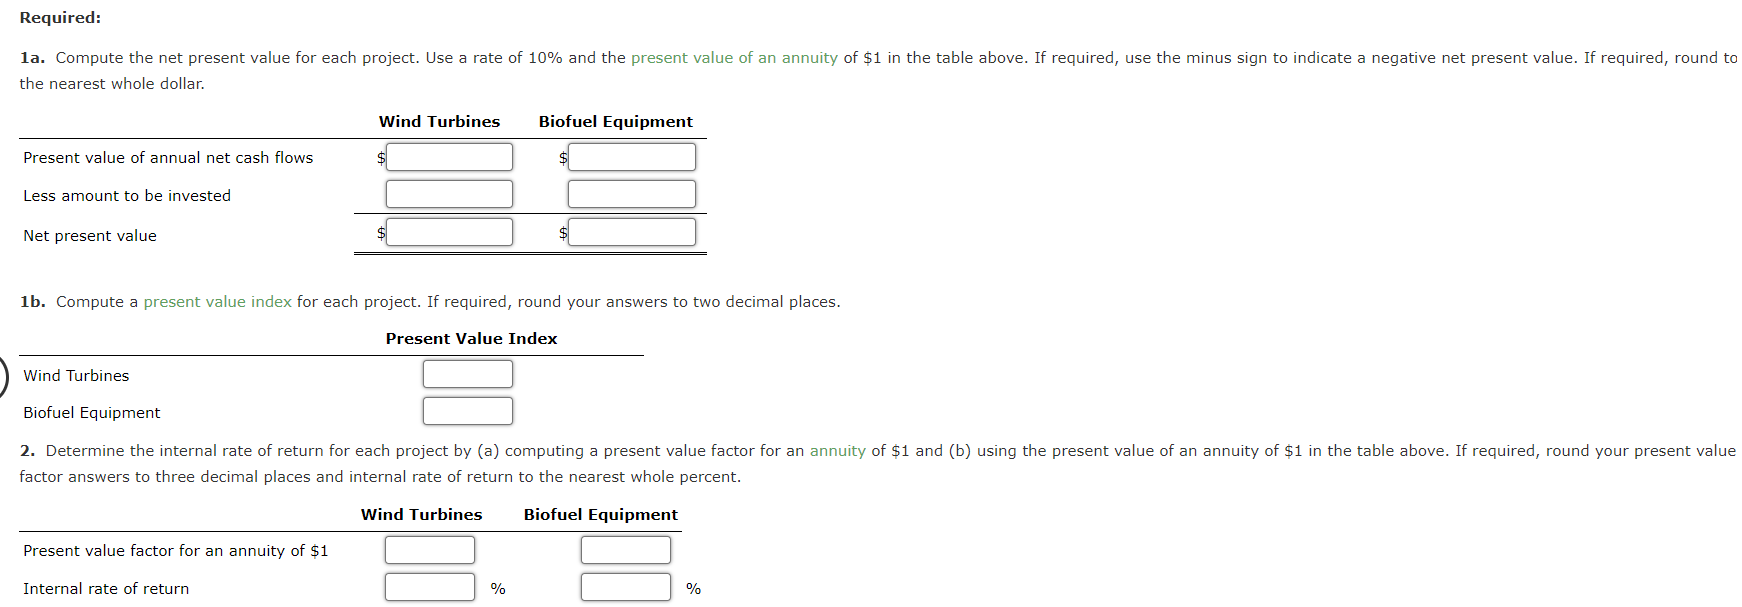This screenshot has height=607, width=1742.
Task: Select the Wind Turbines amount to be invested field
Action: click(448, 193)
